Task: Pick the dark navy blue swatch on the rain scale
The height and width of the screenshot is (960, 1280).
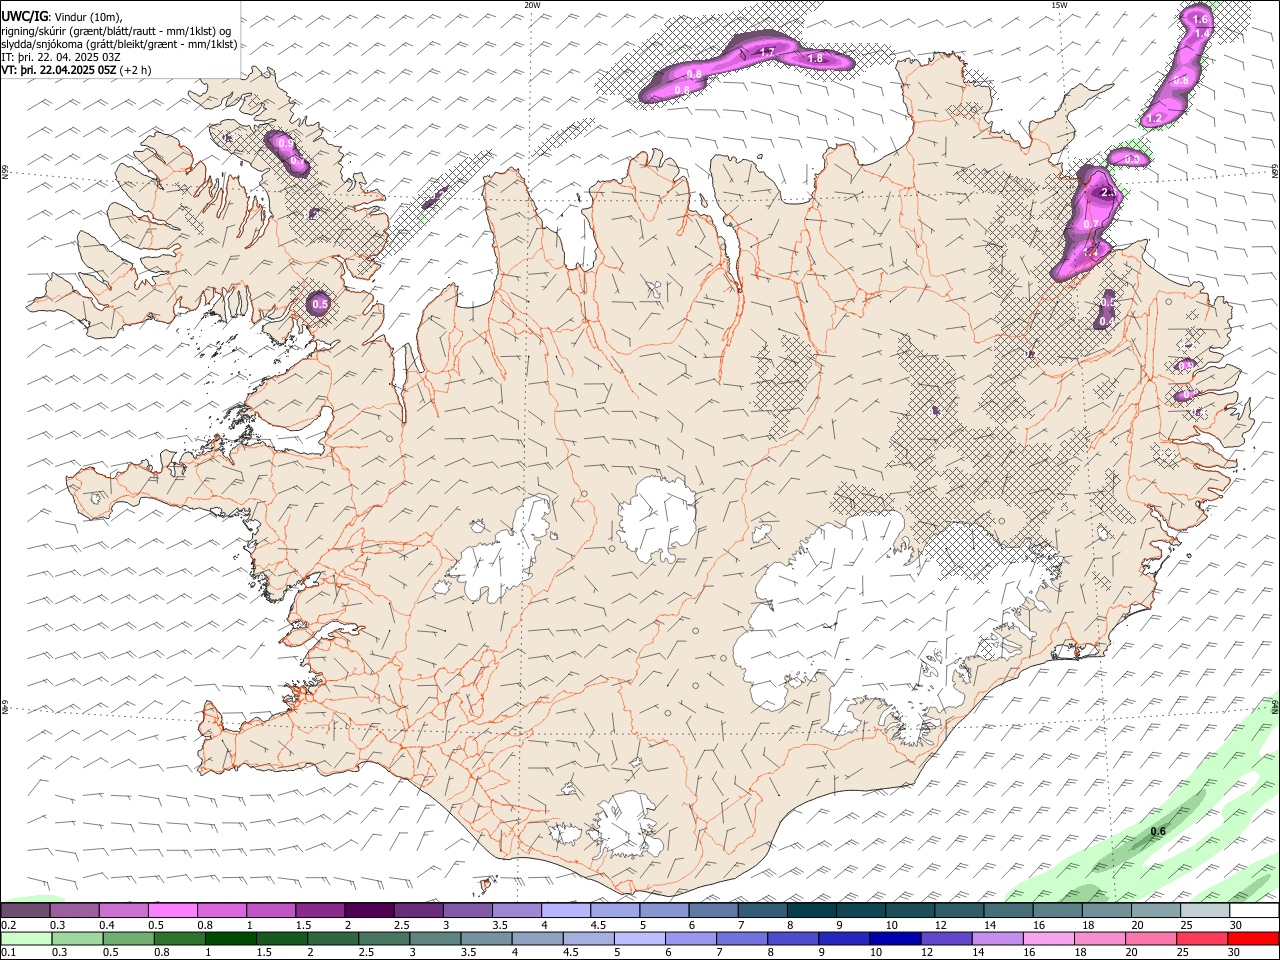Action: (x=893, y=939)
